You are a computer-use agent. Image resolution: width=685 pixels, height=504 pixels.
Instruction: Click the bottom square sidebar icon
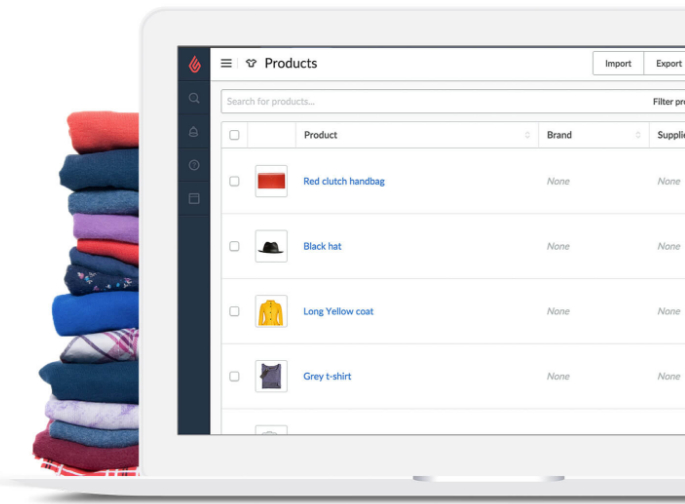pyautogui.click(x=194, y=198)
